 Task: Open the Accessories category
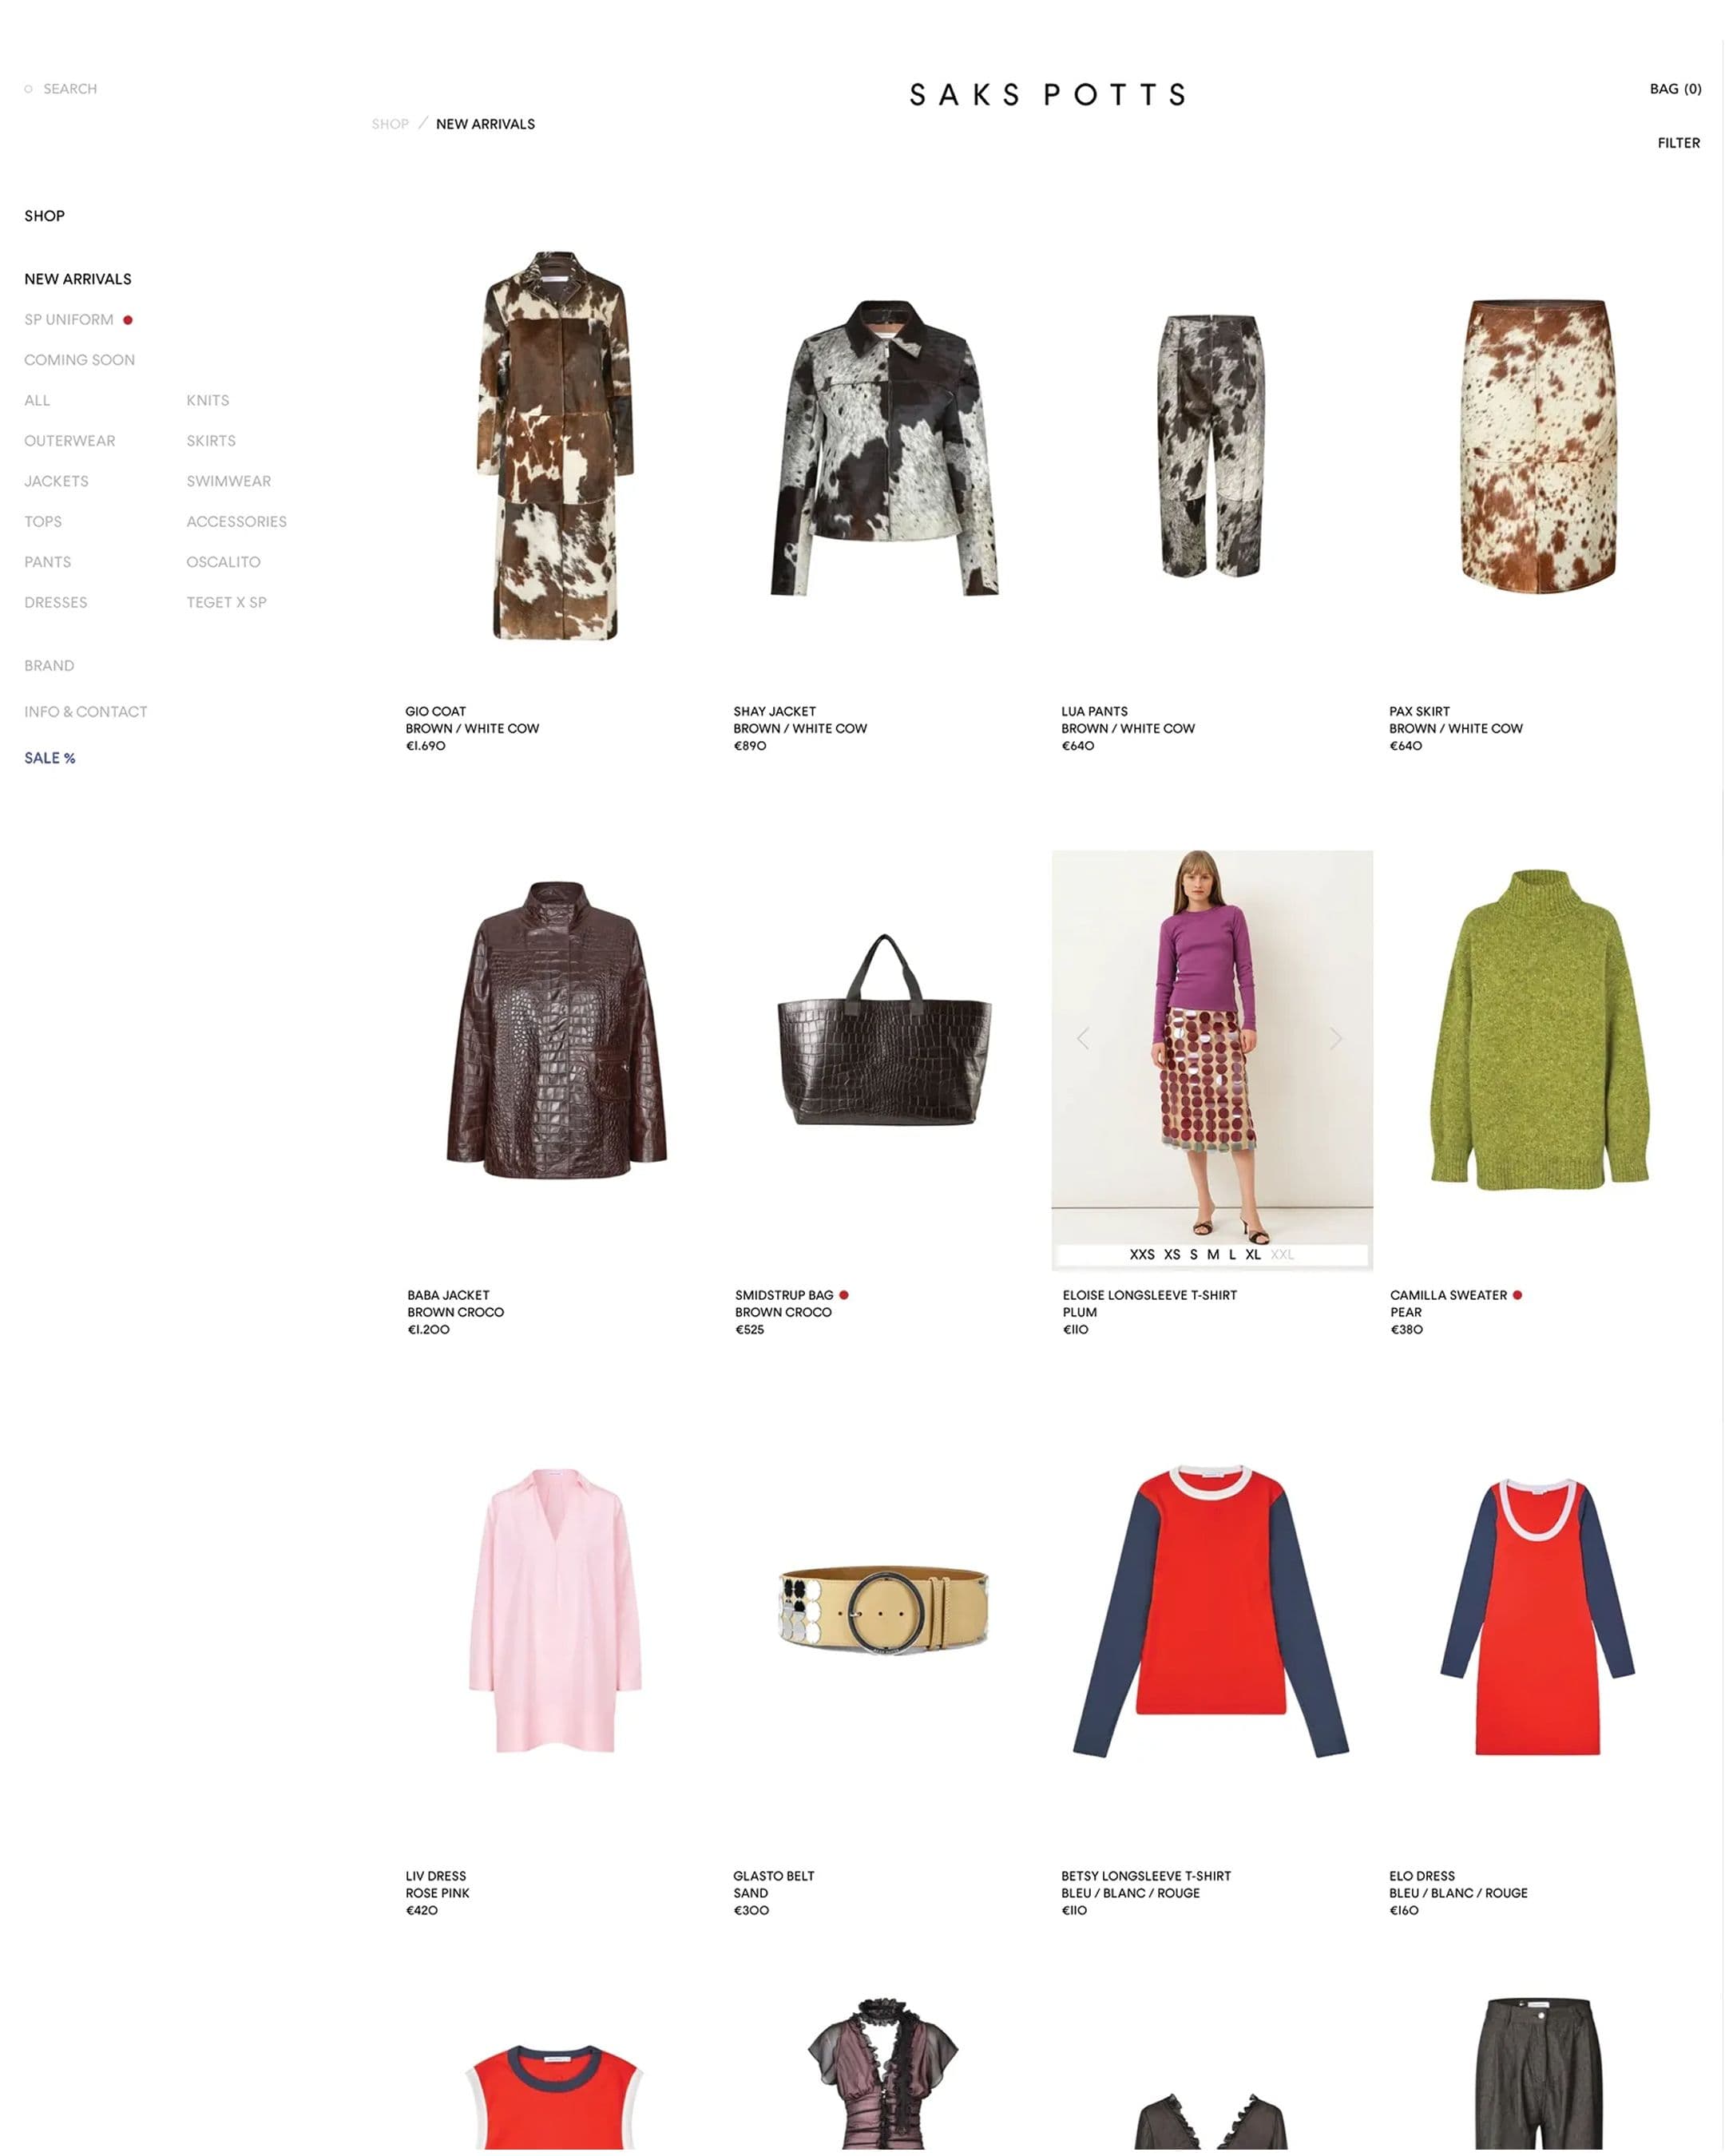[236, 522]
